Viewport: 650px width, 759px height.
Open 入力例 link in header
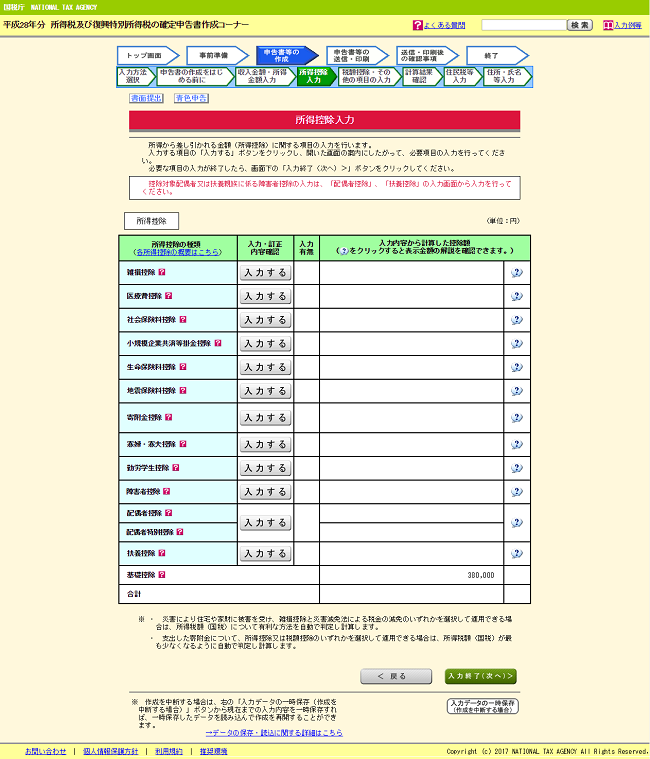click(x=627, y=25)
